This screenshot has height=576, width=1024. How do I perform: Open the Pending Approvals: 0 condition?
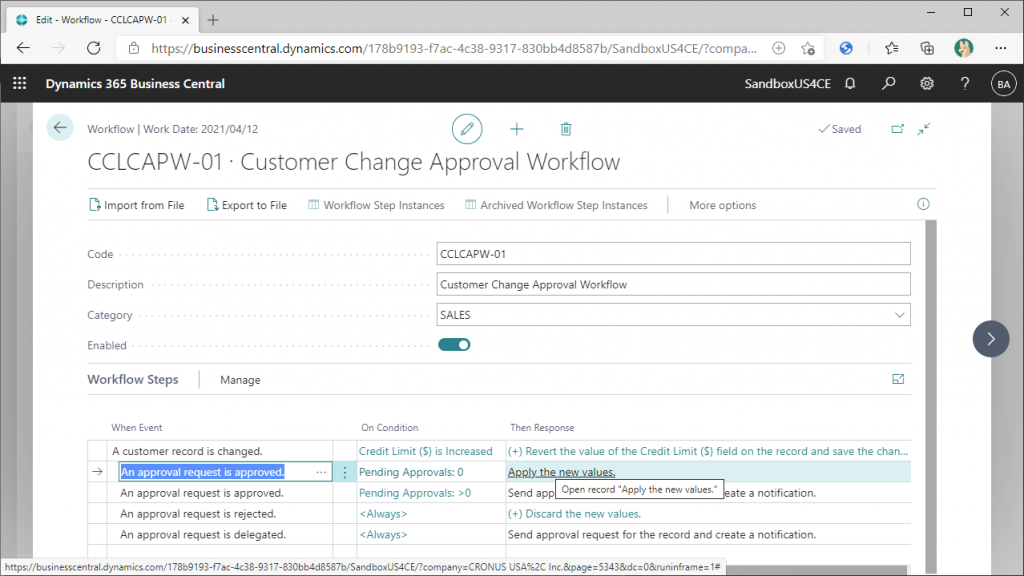411,472
